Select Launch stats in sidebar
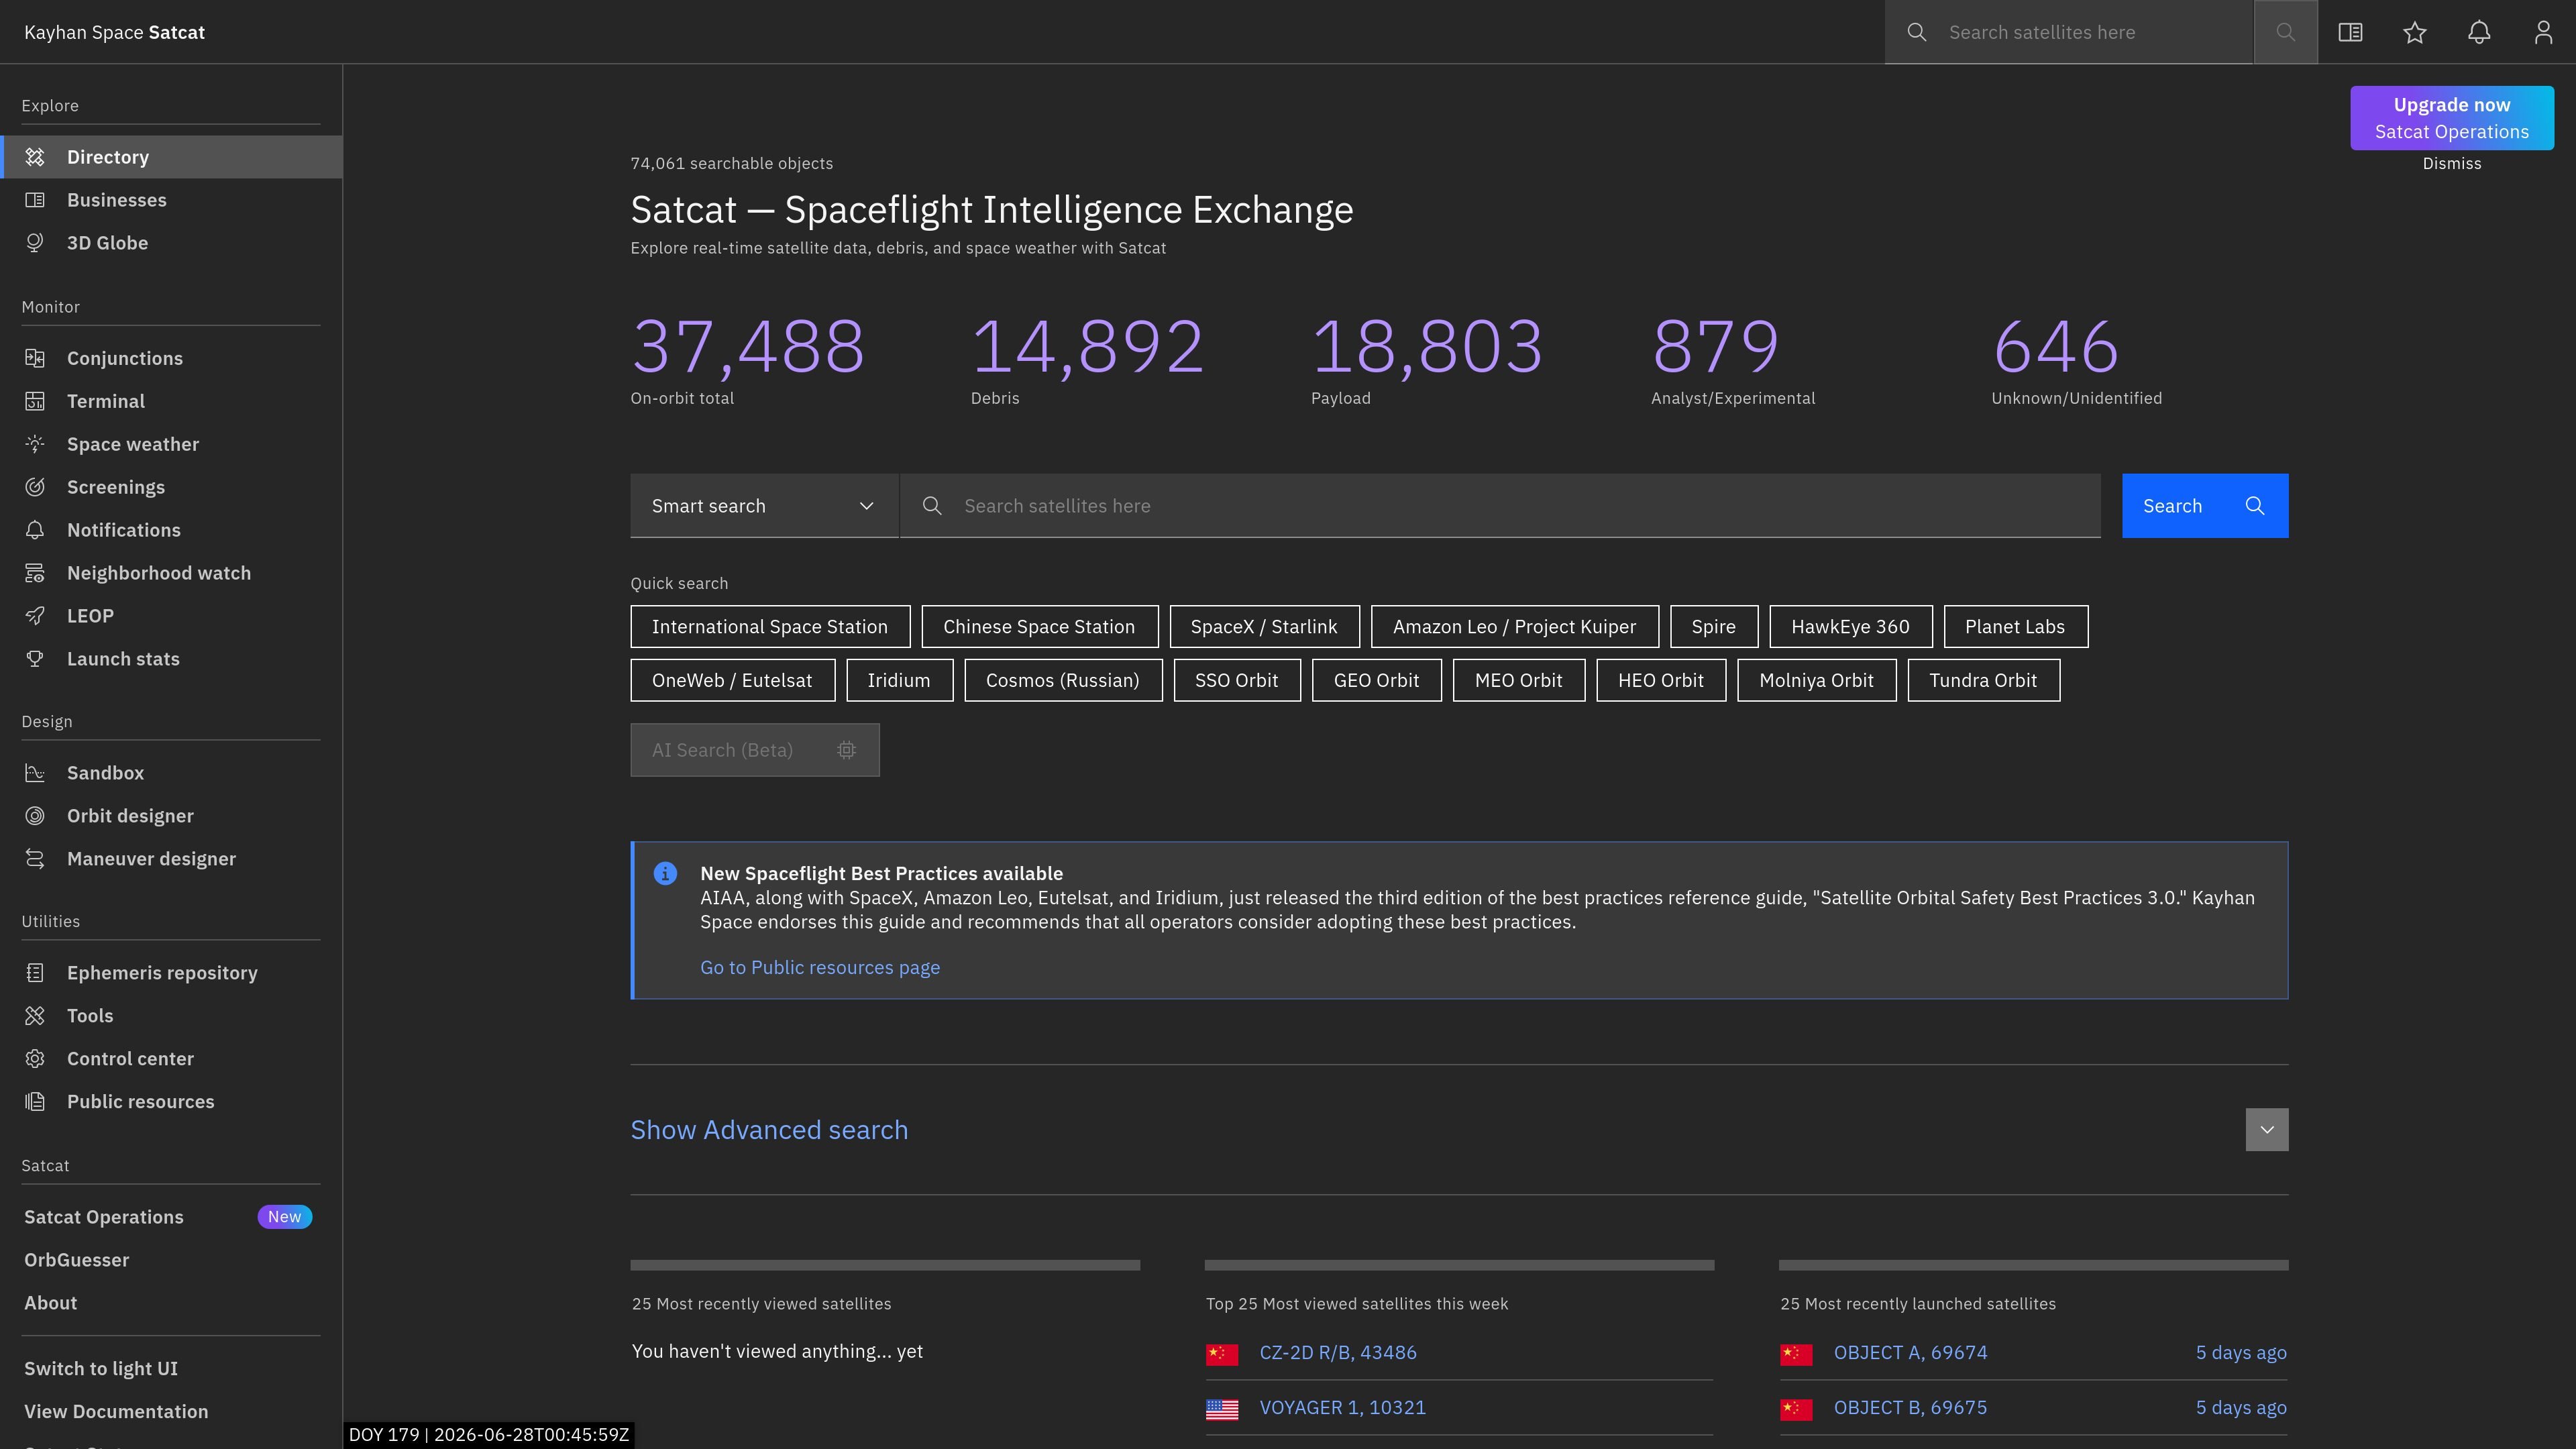Image resolution: width=2576 pixels, height=1449 pixels. tap(171, 659)
